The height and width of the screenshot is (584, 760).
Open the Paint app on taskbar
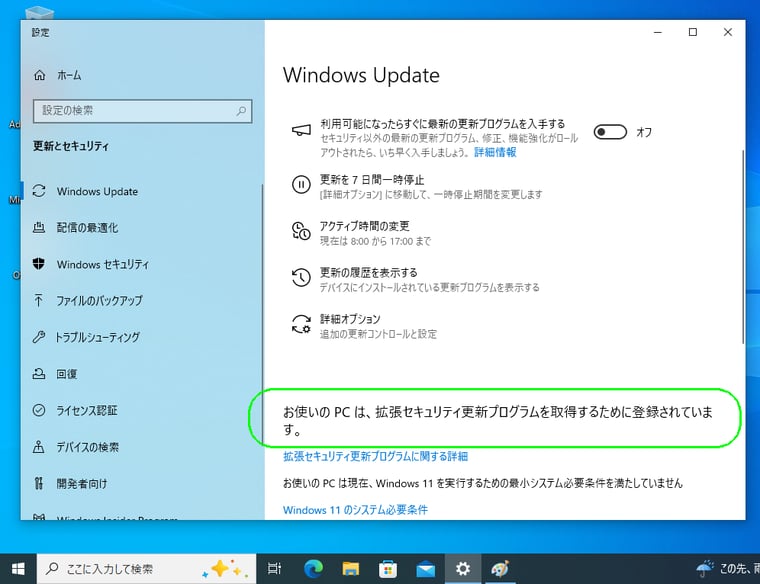500,569
